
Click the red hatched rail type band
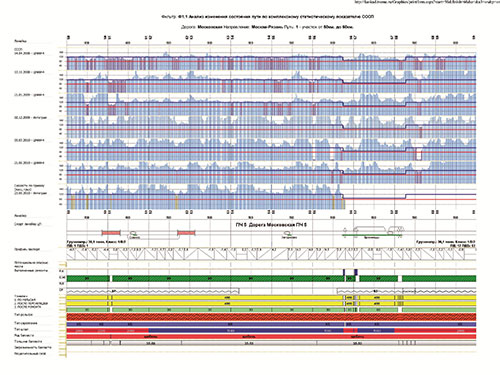pos(271,317)
